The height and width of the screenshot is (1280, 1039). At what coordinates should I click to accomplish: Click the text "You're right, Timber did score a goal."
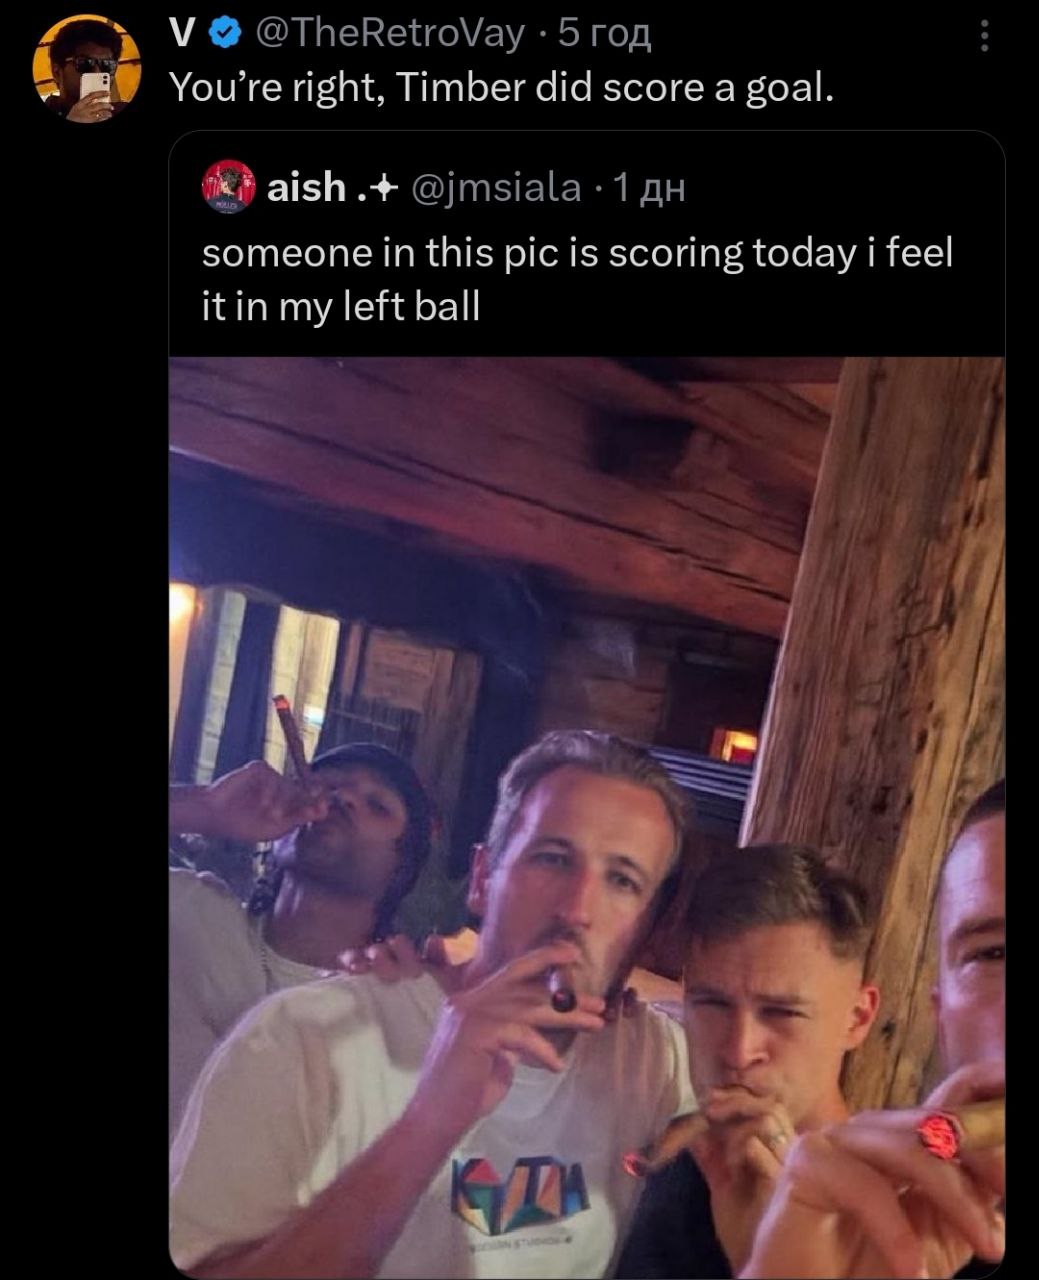pos(500,88)
